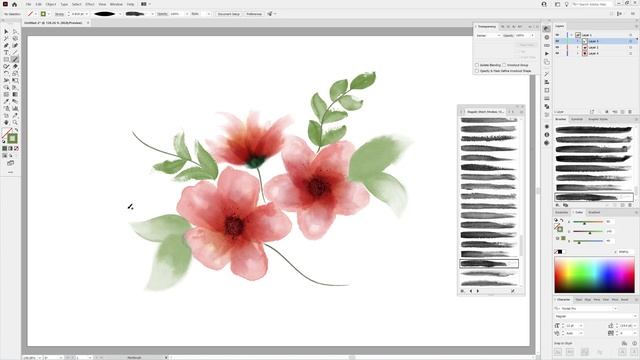Select the Pen tool
This screenshot has height=360, width=640.
tap(6, 45)
